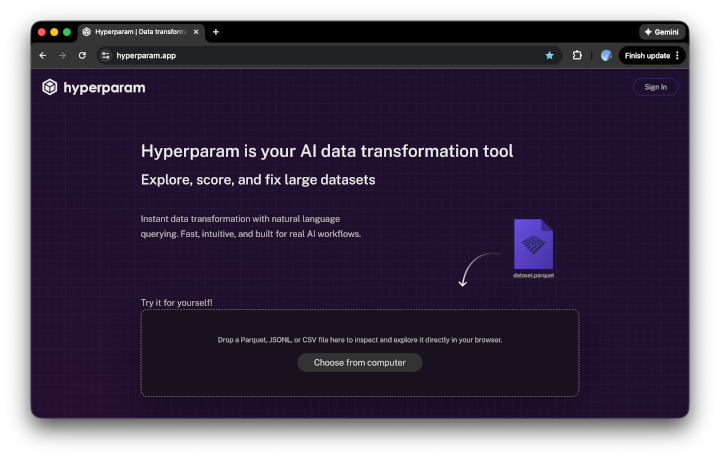Screen dimensions: 720x459
Task: Click the Choose from computer button
Action: (360, 363)
